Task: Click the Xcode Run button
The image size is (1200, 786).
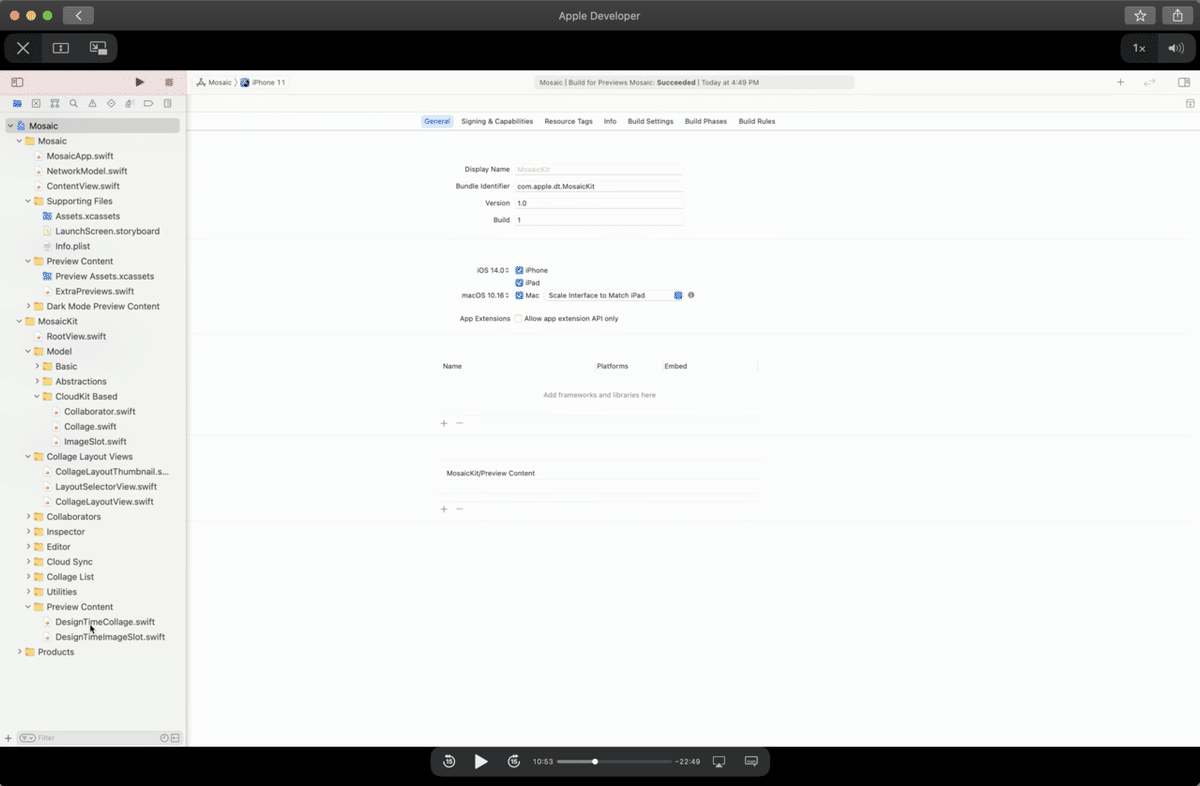Action: [139, 82]
